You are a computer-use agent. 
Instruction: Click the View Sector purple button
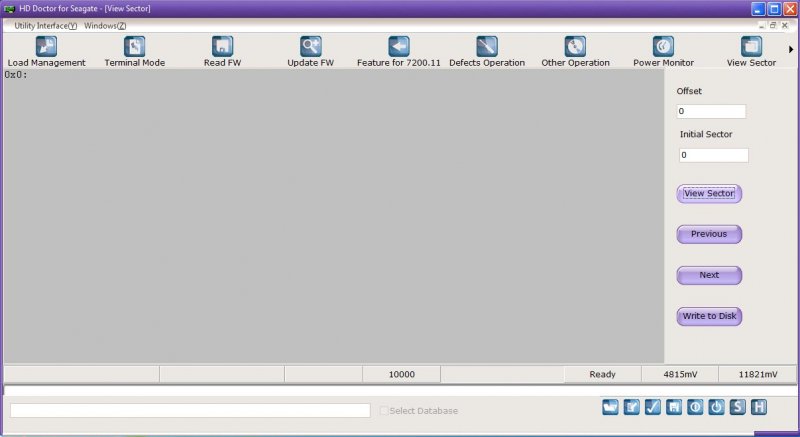[709, 194]
